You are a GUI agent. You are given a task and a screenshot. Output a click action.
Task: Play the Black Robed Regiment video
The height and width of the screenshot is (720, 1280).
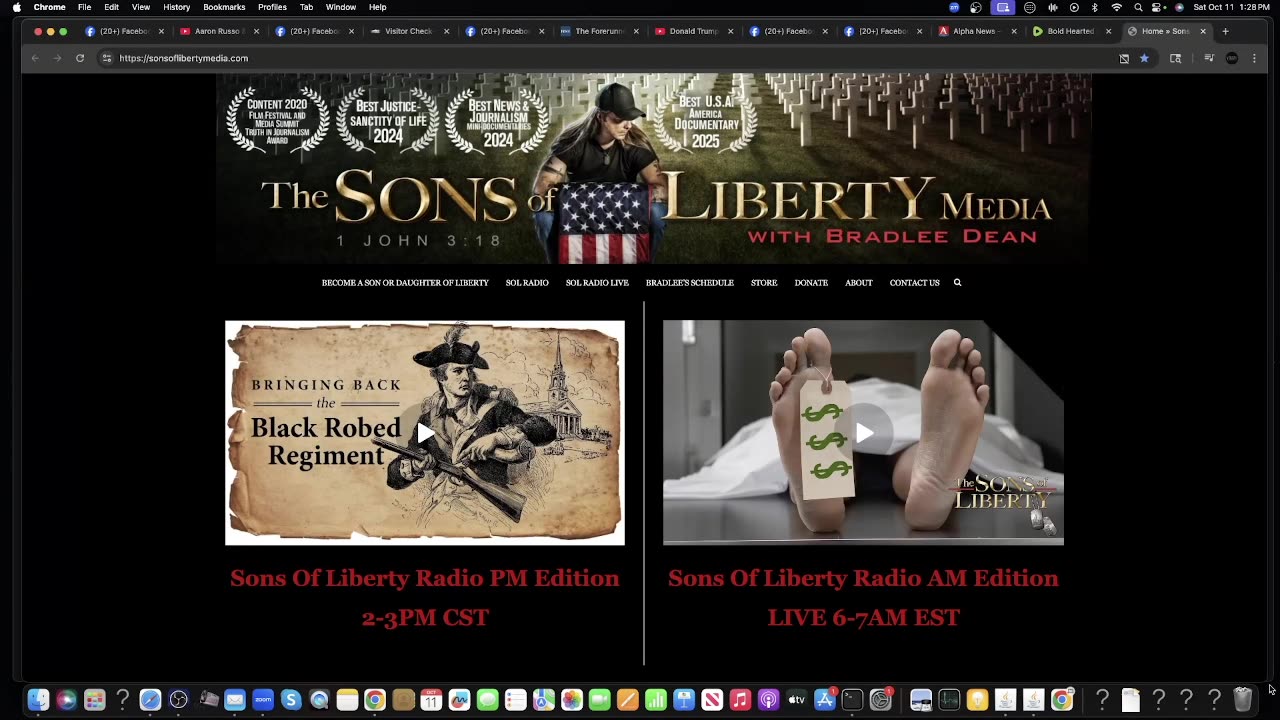pyautogui.click(x=425, y=433)
